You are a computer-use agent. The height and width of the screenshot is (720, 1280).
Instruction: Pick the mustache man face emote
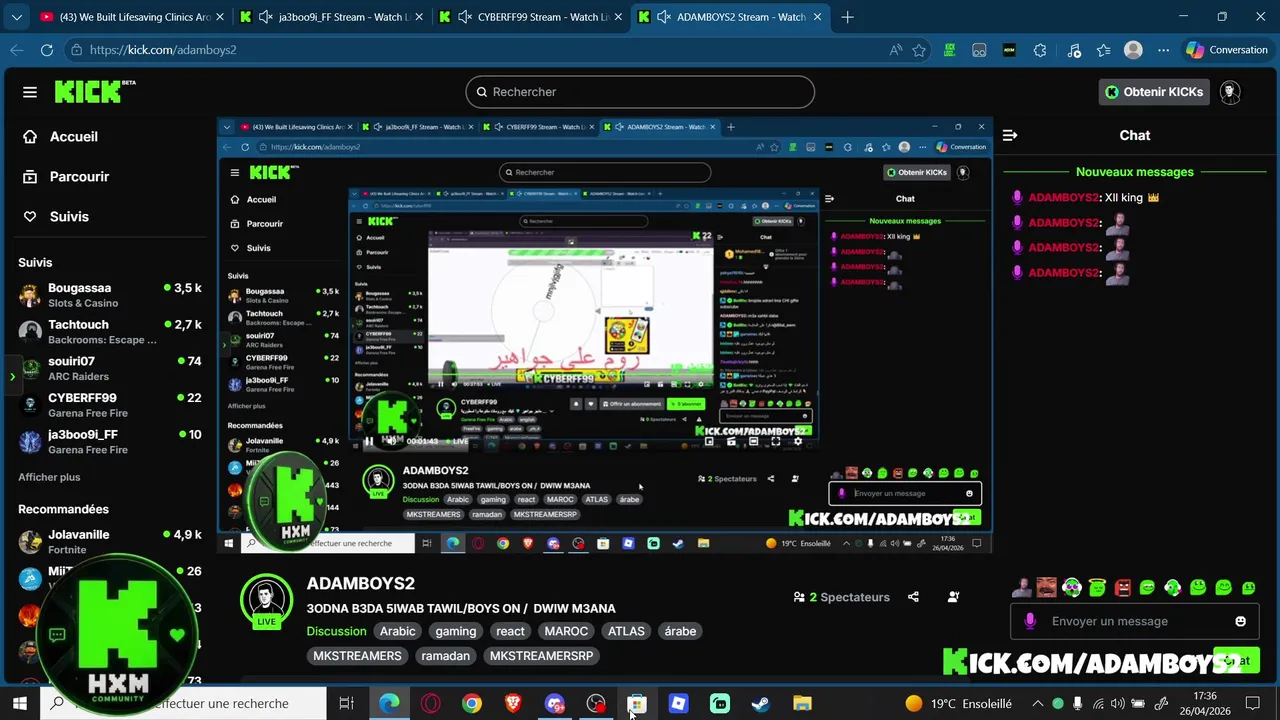click(x=1046, y=587)
